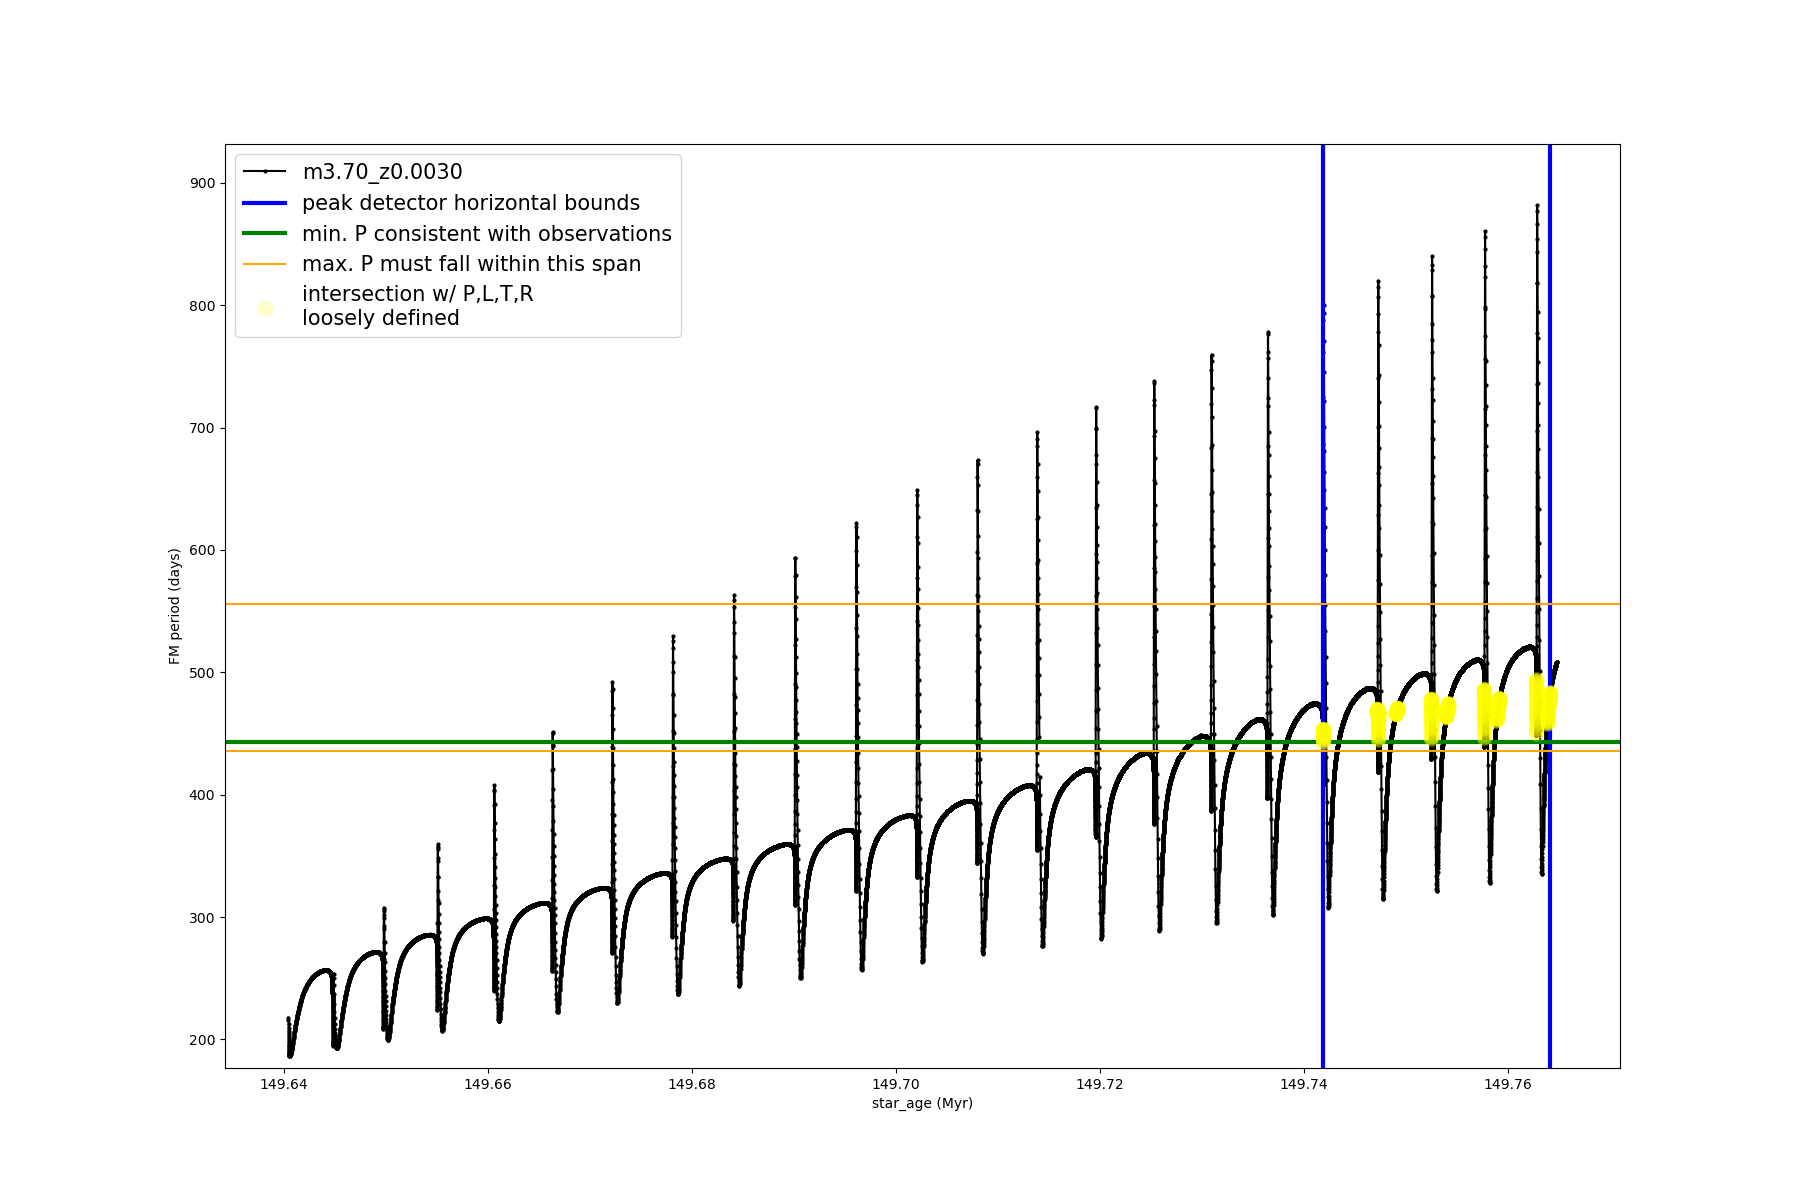This screenshot has height=1200, width=1800.
Task: Click the orange line swatch in legend
Action: 265,264
